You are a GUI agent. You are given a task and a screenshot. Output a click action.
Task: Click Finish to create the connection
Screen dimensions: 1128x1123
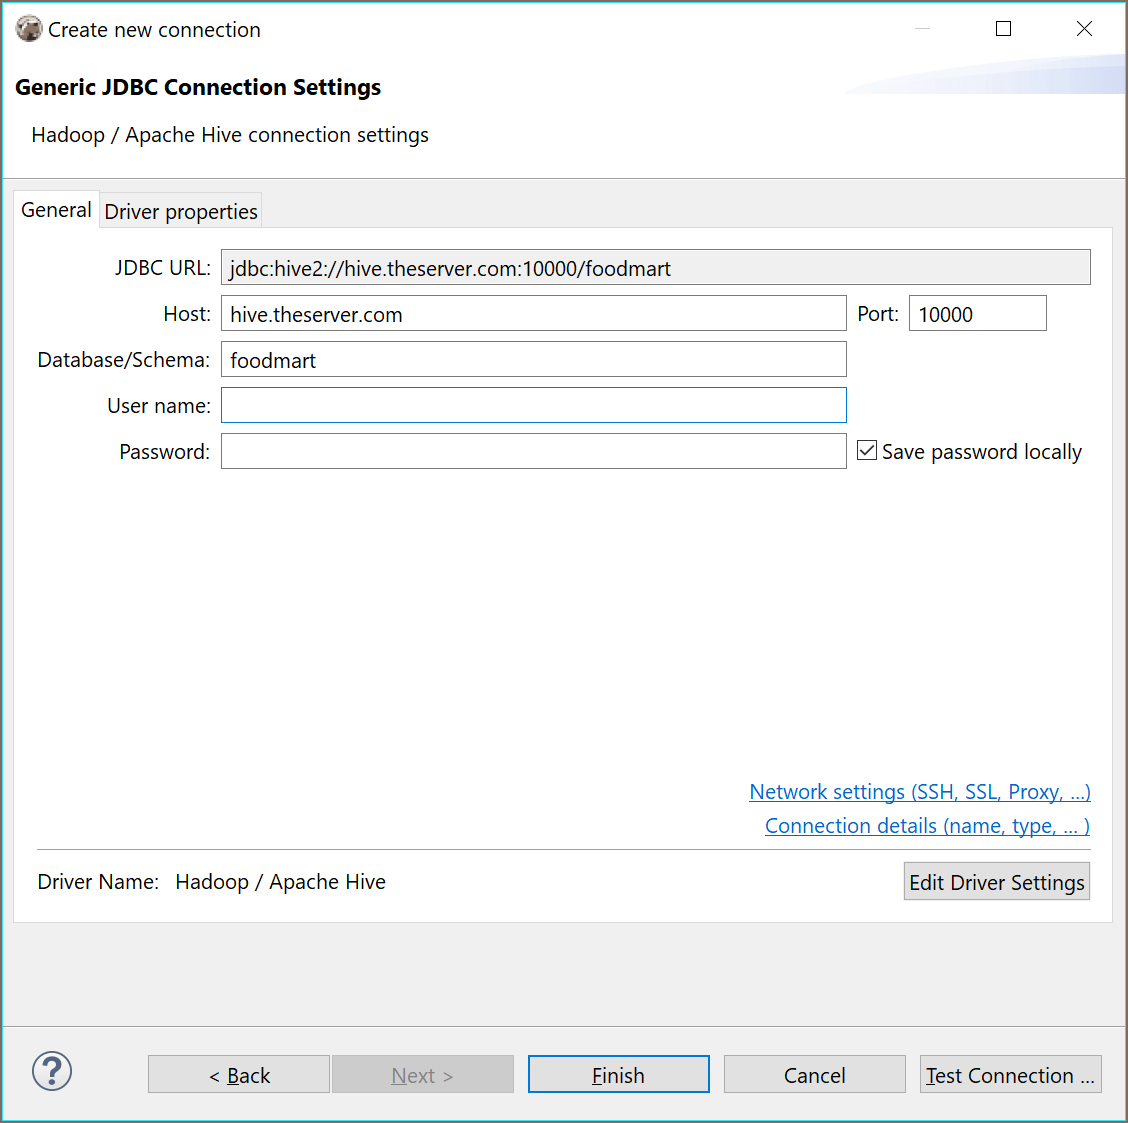[x=618, y=1075]
